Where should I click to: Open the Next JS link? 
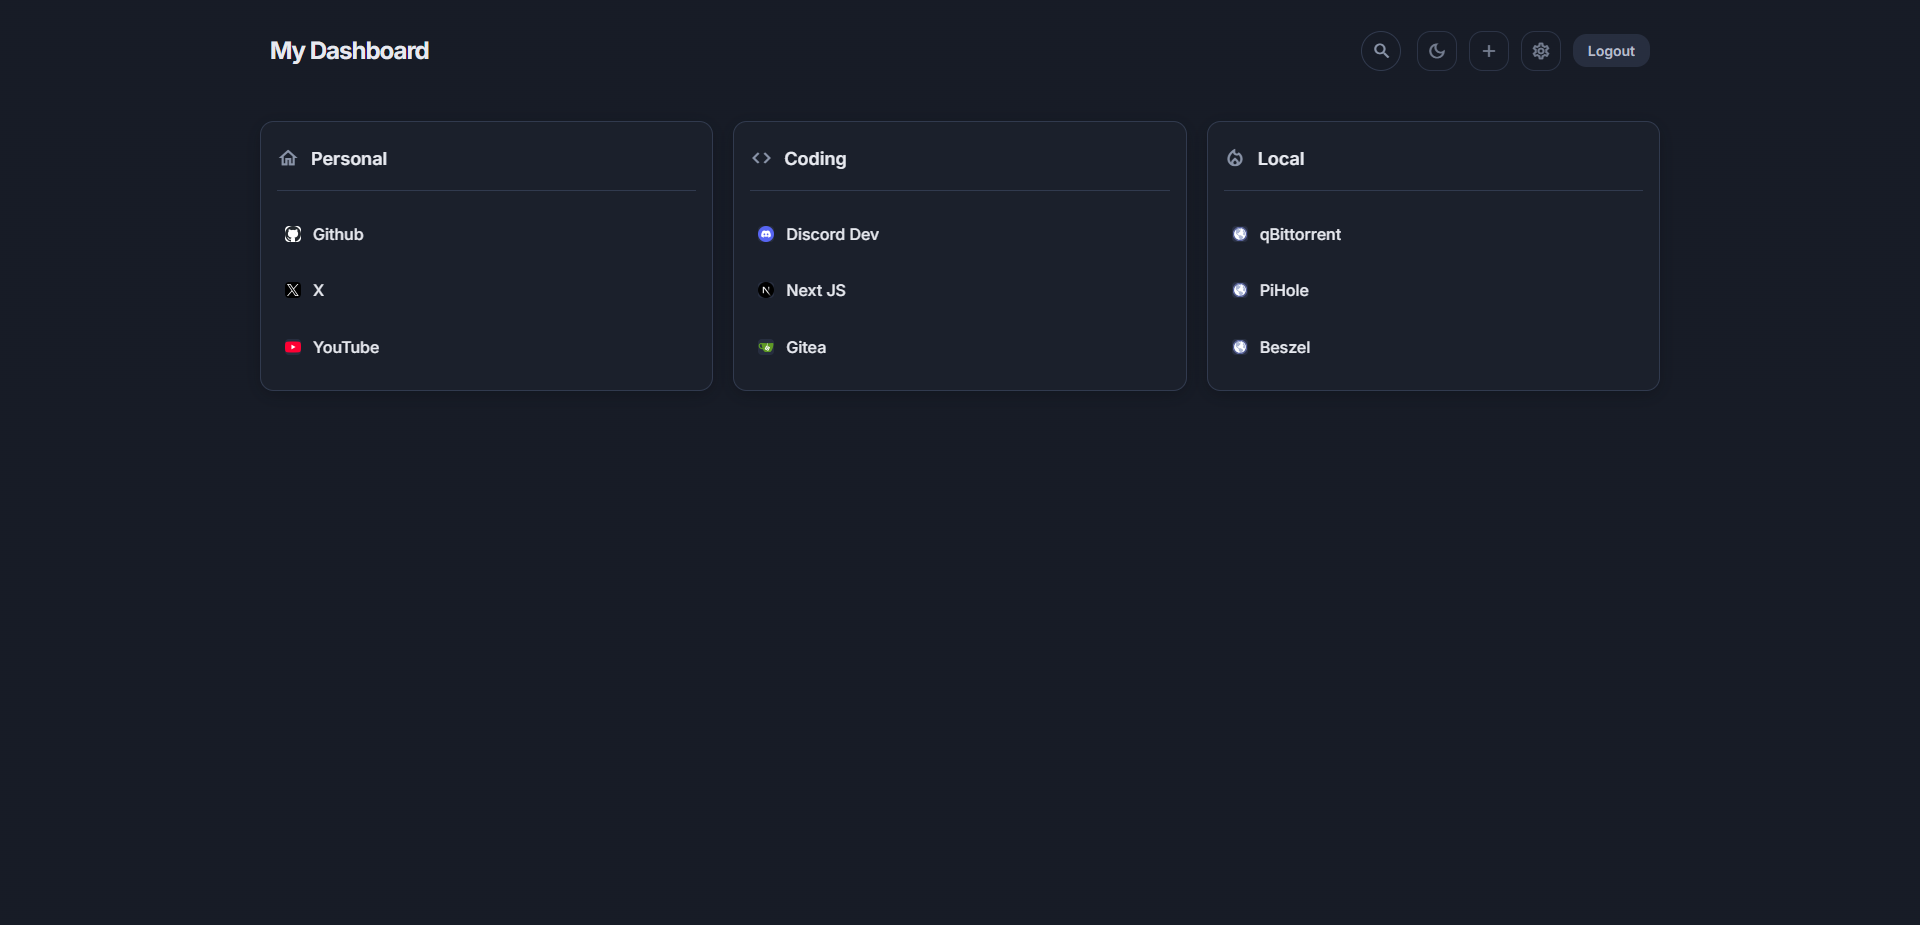pyautogui.click(x=816, y=290)
